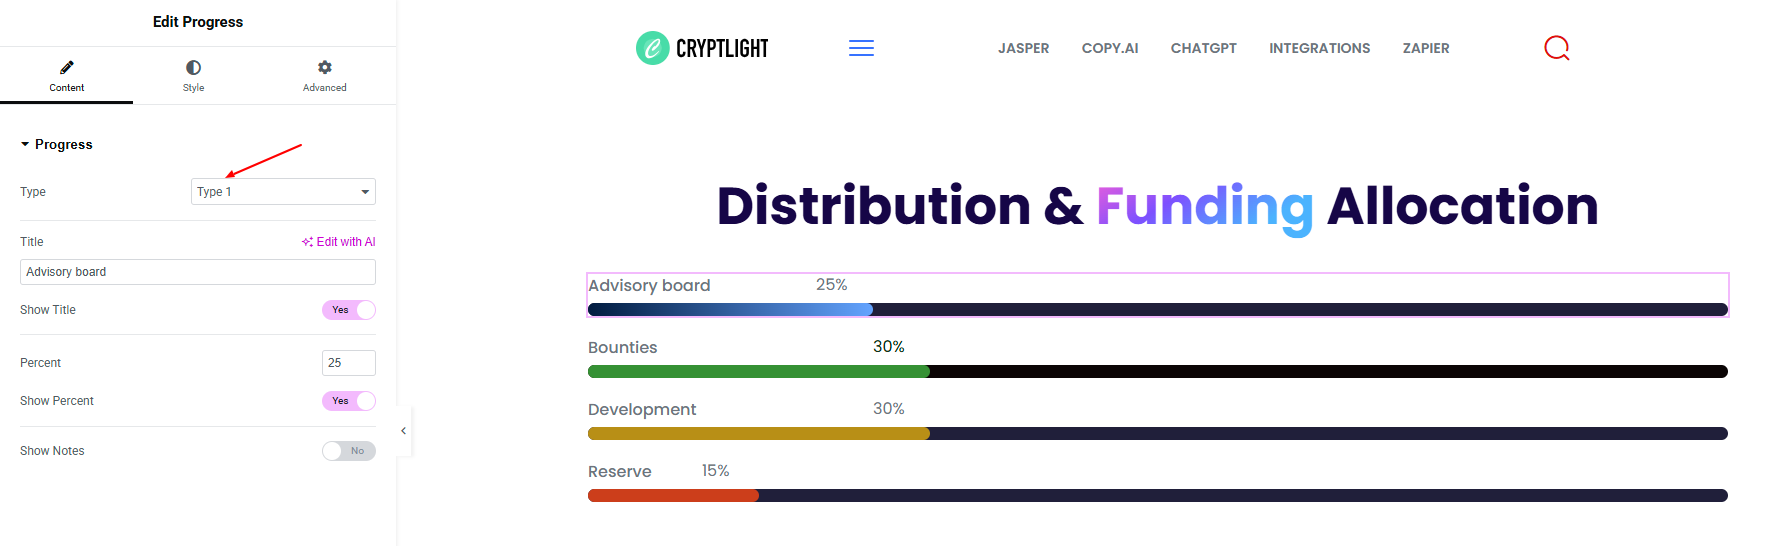Click the Percent number field

tap(349, 363)
